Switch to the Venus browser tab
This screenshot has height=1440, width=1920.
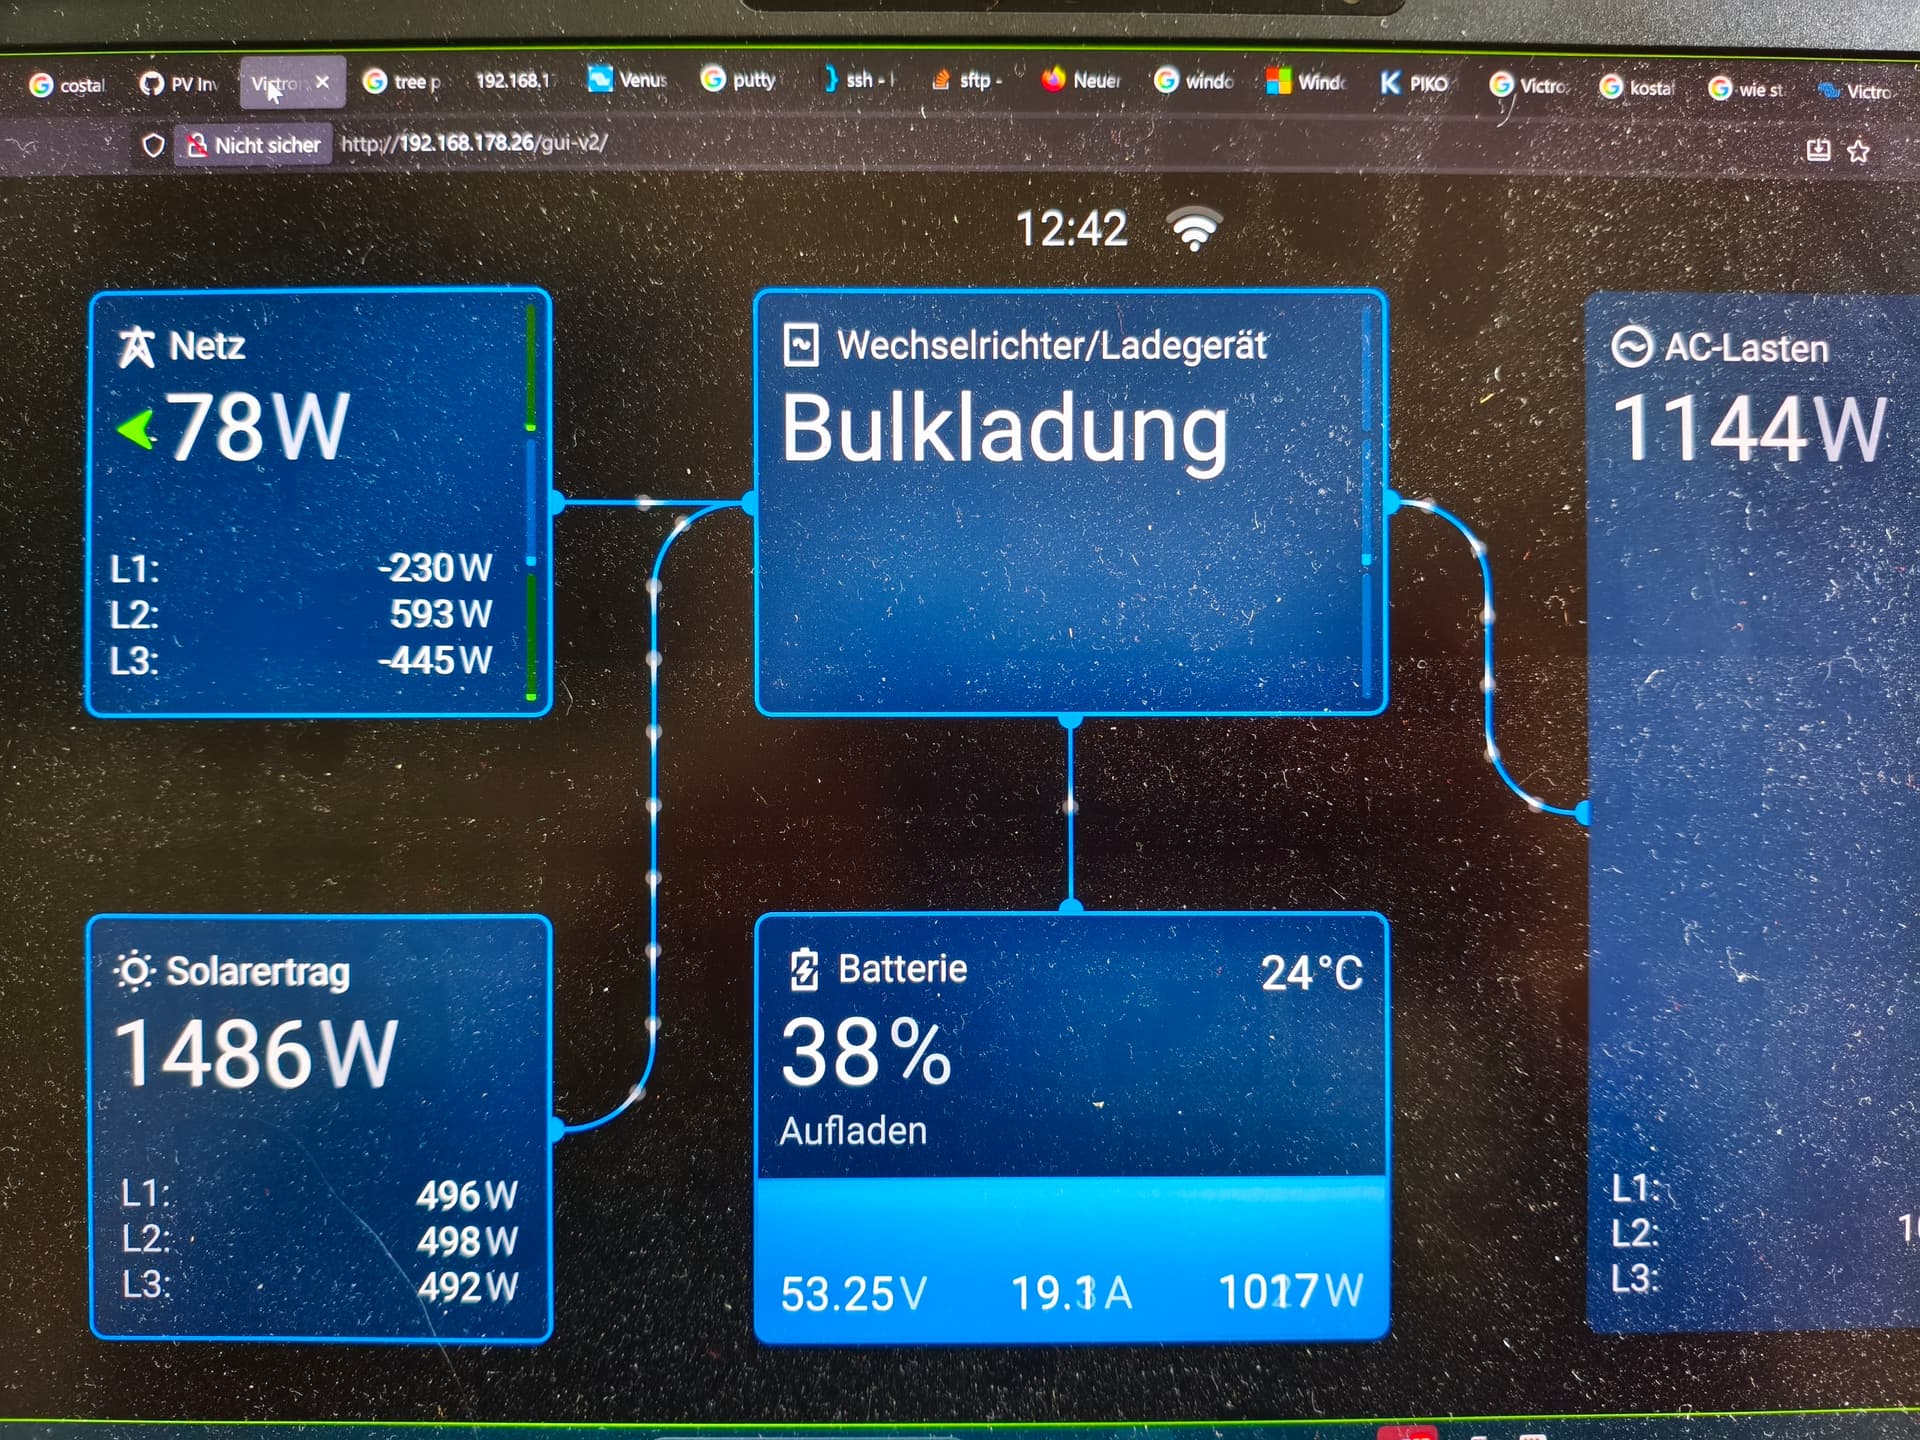628,80
